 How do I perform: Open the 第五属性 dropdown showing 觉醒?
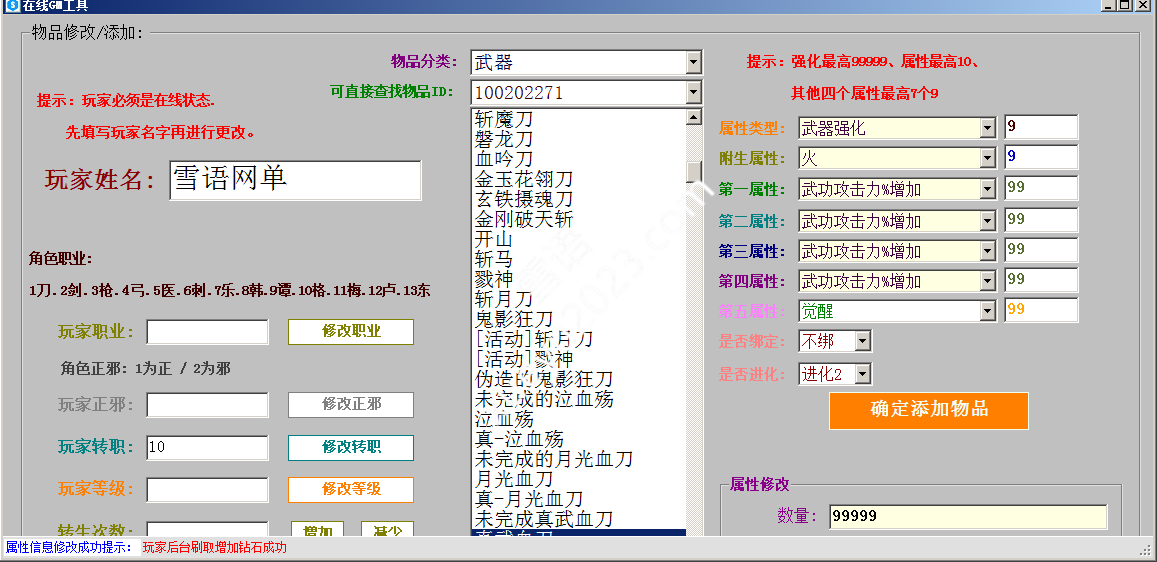[987, 311]
